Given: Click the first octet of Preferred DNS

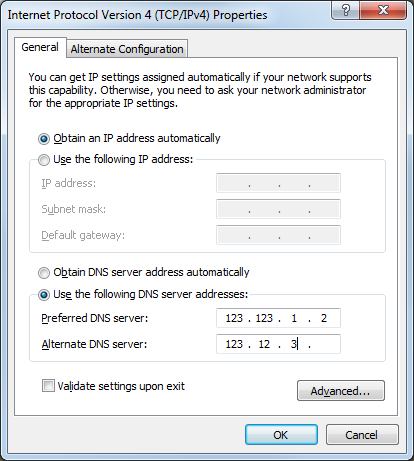Looking at the screenshot, I should coord(234,318).
